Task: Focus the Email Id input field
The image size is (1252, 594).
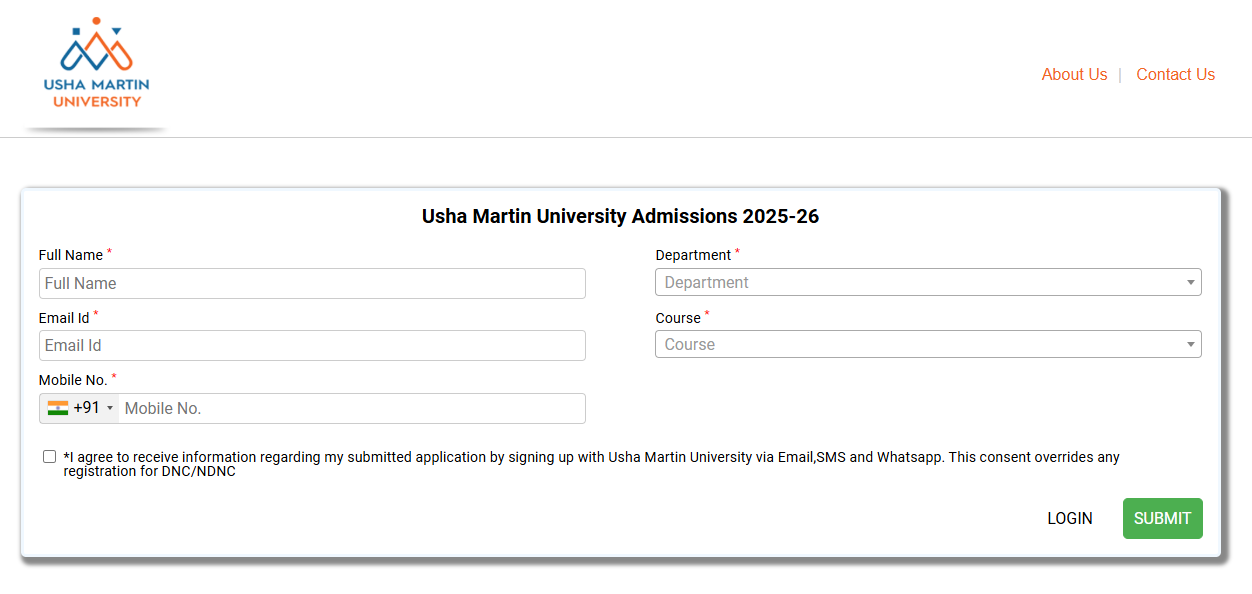Action: point(312,346)
